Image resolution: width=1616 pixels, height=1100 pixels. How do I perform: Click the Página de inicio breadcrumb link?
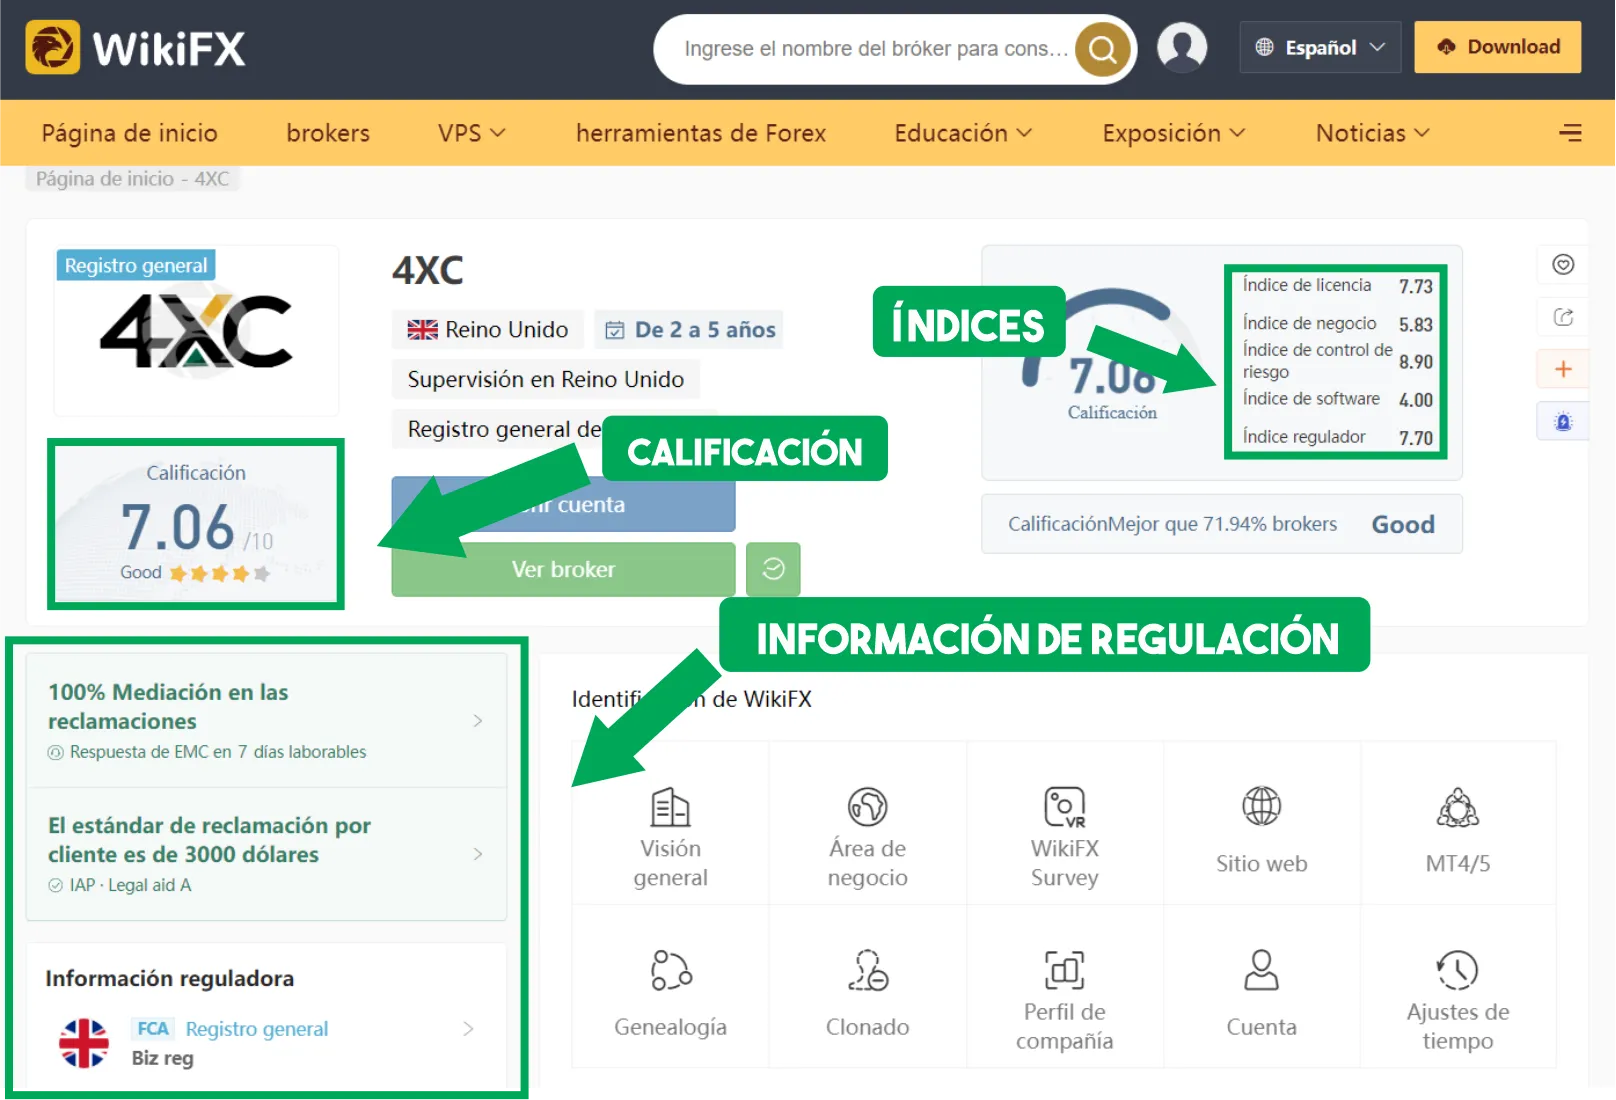click(105, 179)
